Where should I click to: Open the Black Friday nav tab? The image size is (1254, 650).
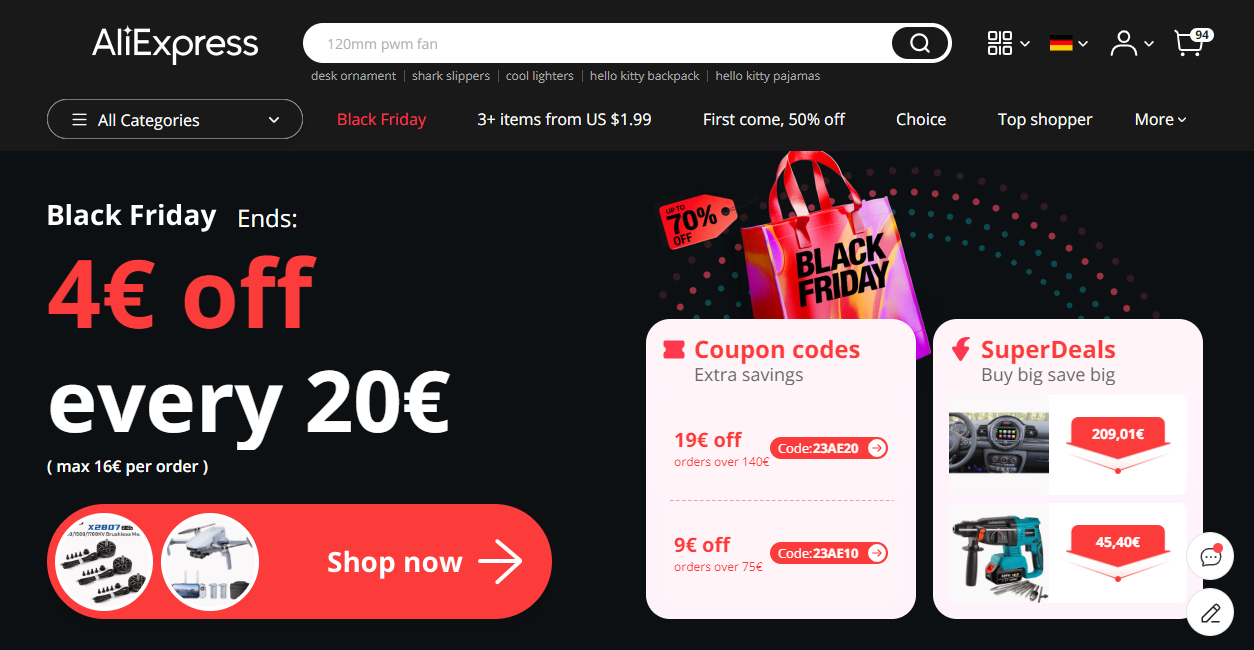pyautogui.click(x=381, y=119)
